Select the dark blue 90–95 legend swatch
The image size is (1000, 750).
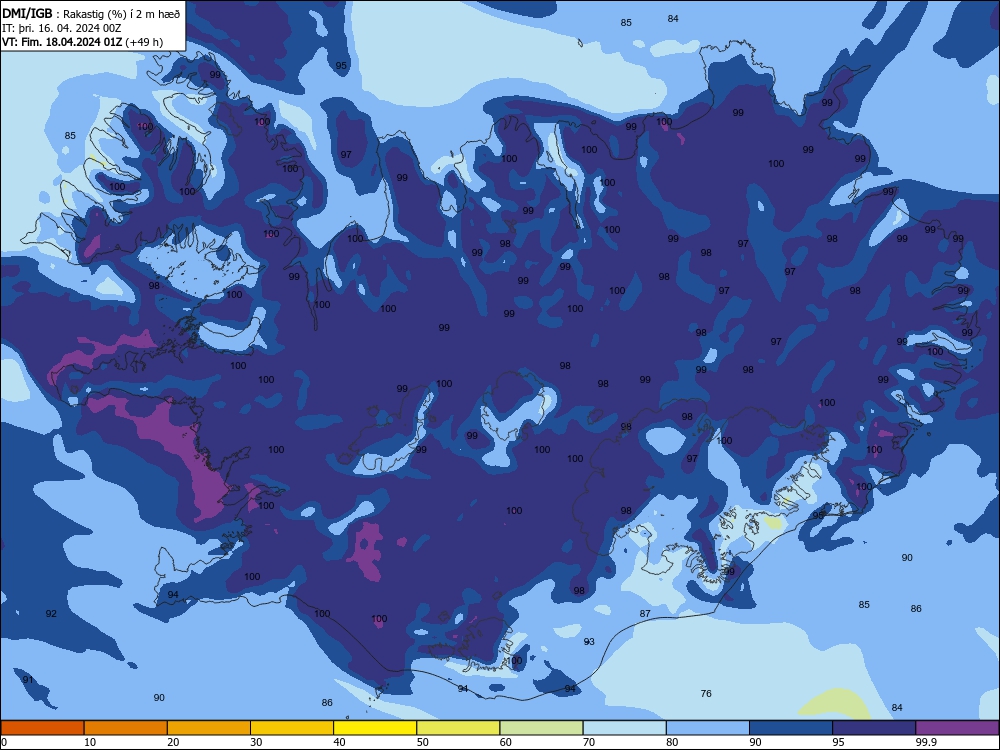791,728
